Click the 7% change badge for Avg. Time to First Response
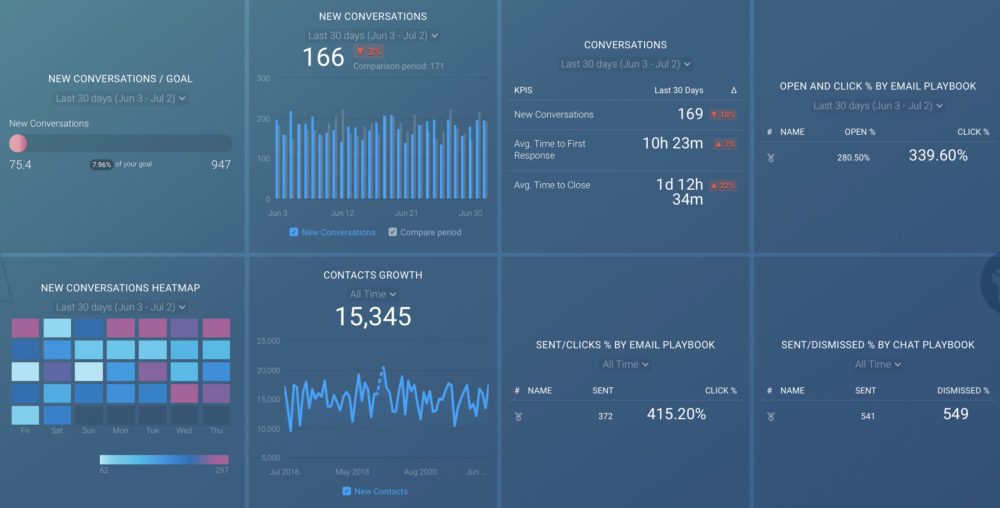Image resolution: width=1000 pixels, height=508 pixels. coord(724,144)
